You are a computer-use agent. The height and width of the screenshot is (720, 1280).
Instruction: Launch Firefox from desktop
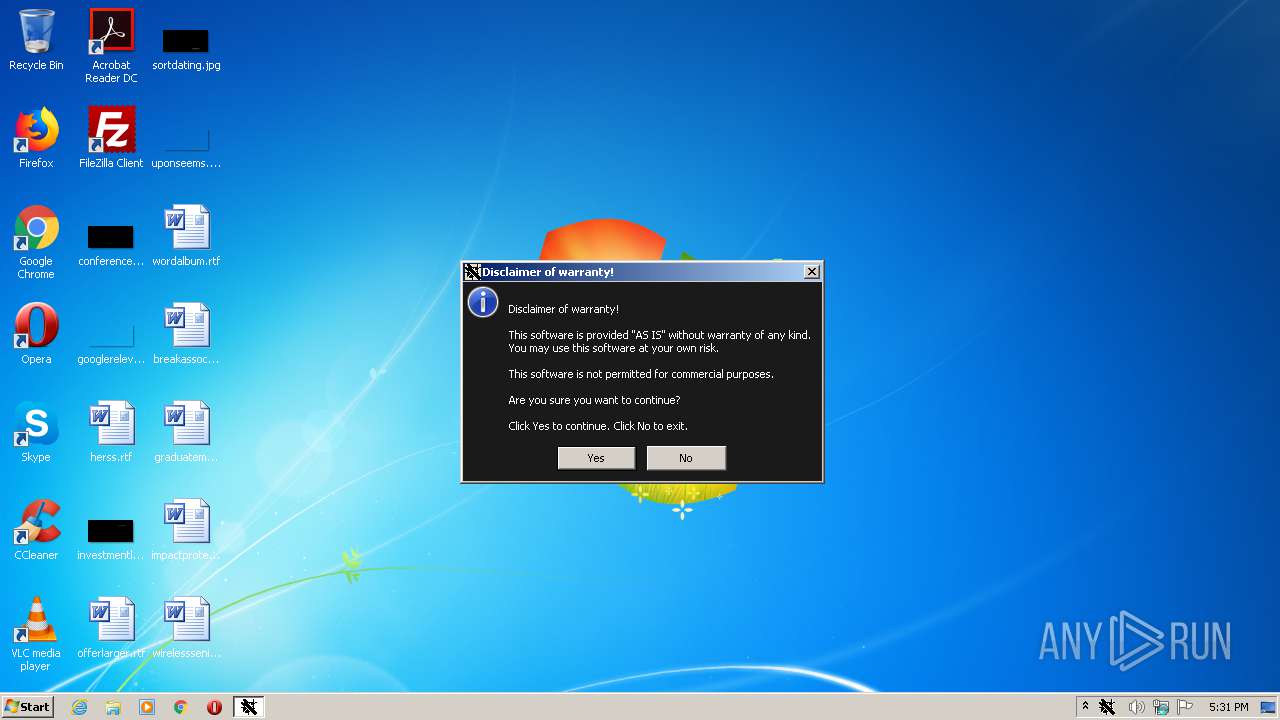pyautogui.click(x=36, y=138)
